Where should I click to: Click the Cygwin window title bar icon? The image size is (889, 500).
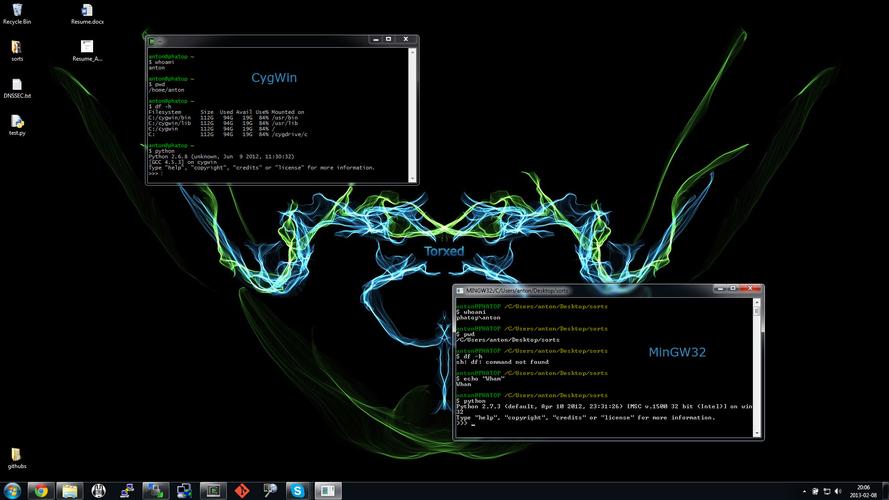[152, 41]
